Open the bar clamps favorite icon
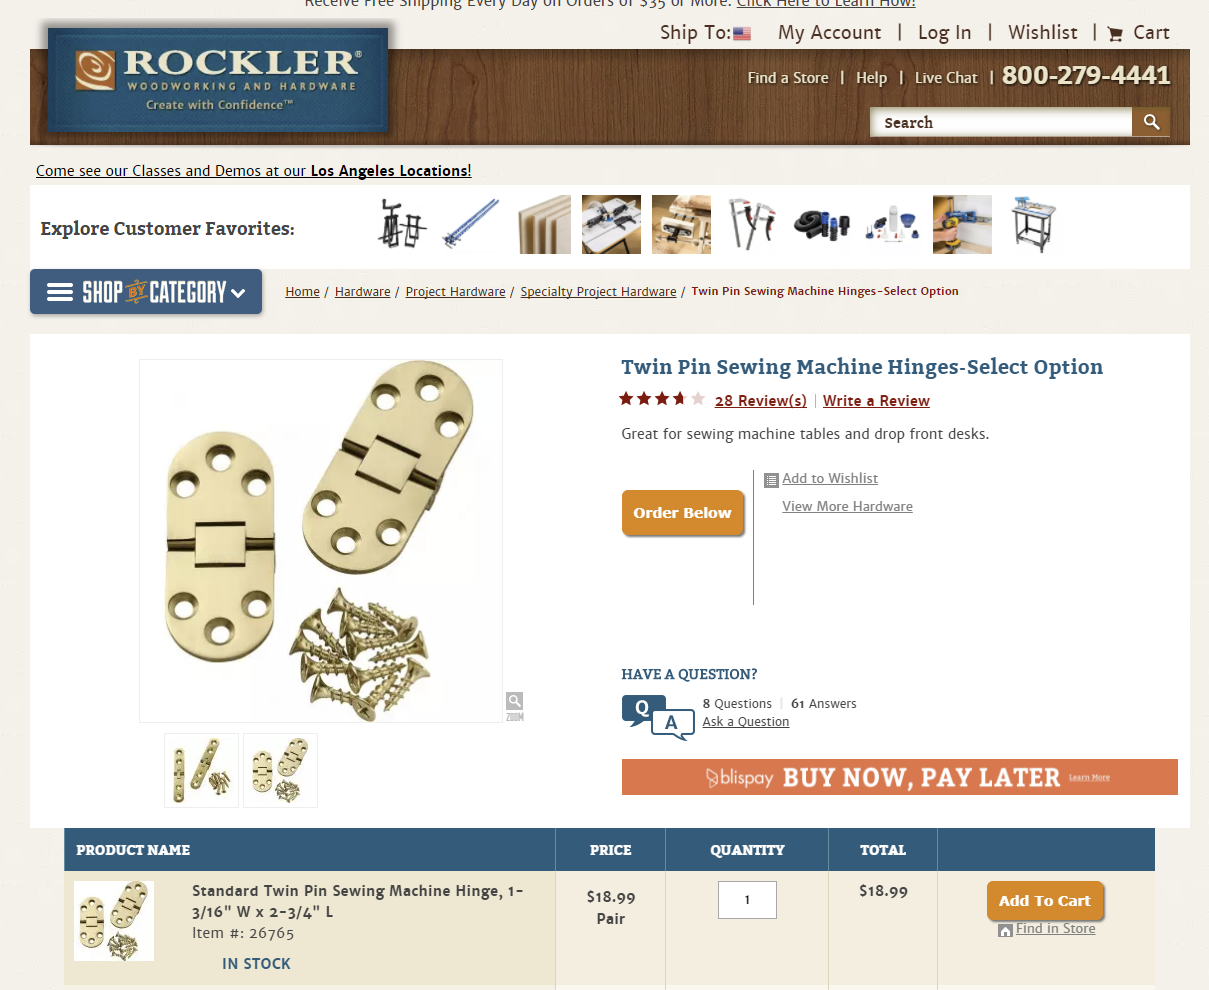This screenshot has width=1209, height=990. [x=752, y=224]
